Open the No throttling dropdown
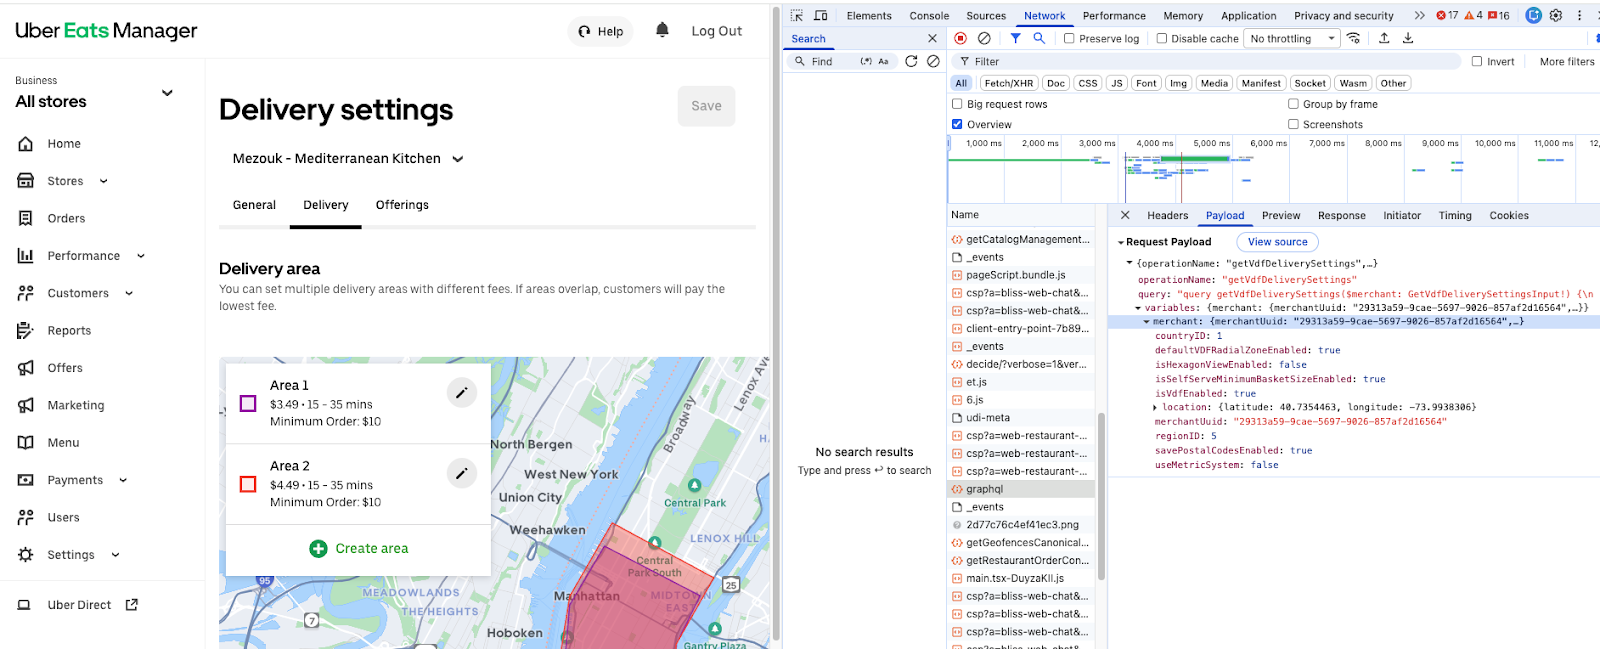 1292,39
